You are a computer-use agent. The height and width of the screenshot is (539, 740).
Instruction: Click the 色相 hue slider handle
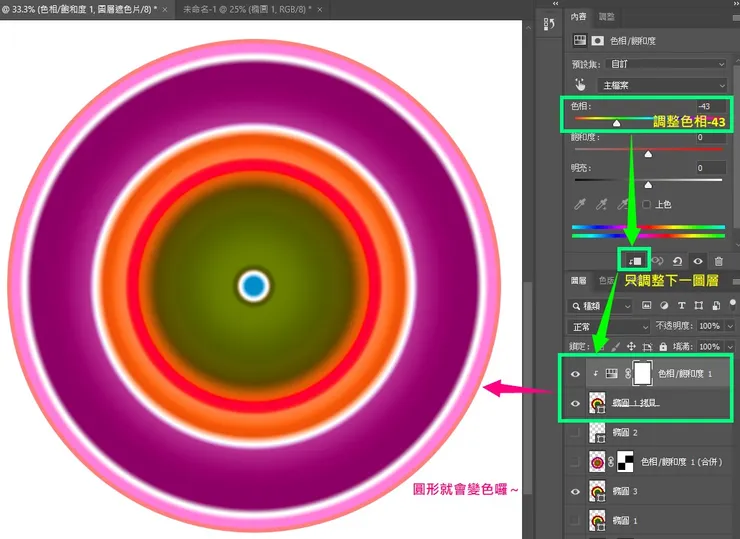(616, 123)
